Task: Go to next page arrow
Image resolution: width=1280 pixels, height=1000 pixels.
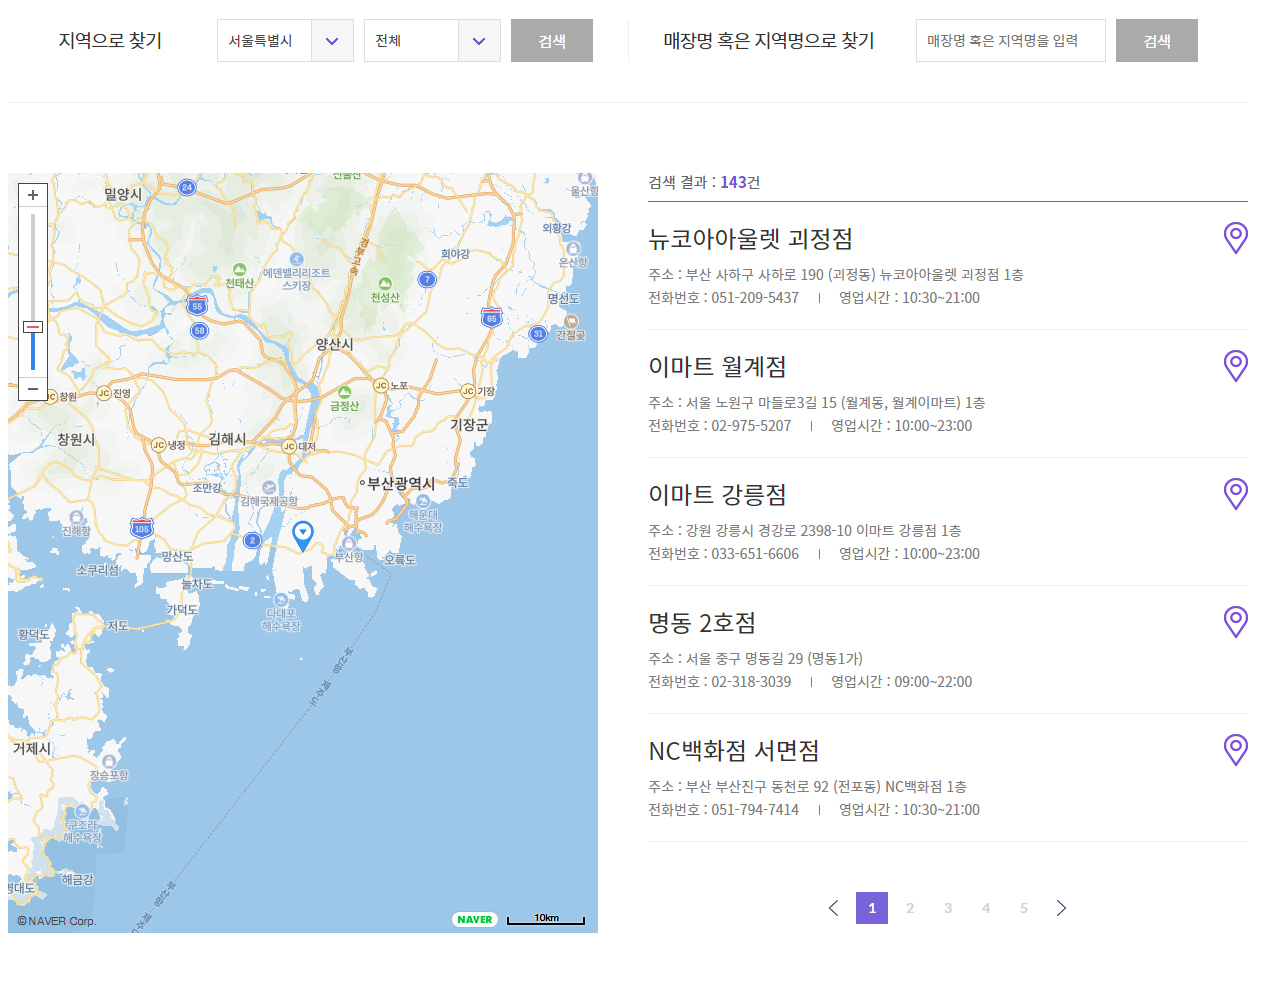Action: 1062,908
